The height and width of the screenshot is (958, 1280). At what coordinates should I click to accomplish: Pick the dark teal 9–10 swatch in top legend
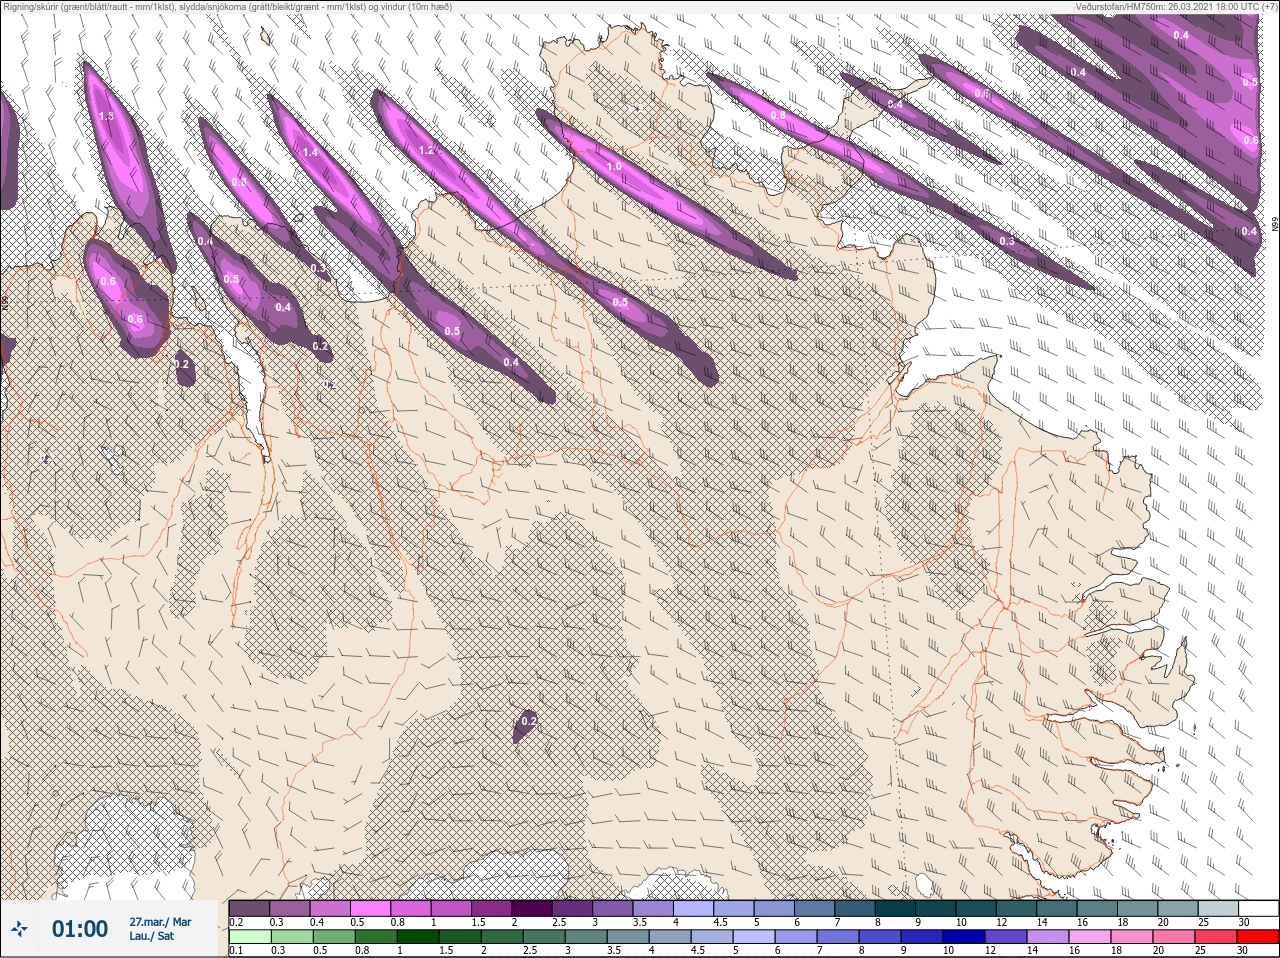pyautogui.click(x=937, y=908)
